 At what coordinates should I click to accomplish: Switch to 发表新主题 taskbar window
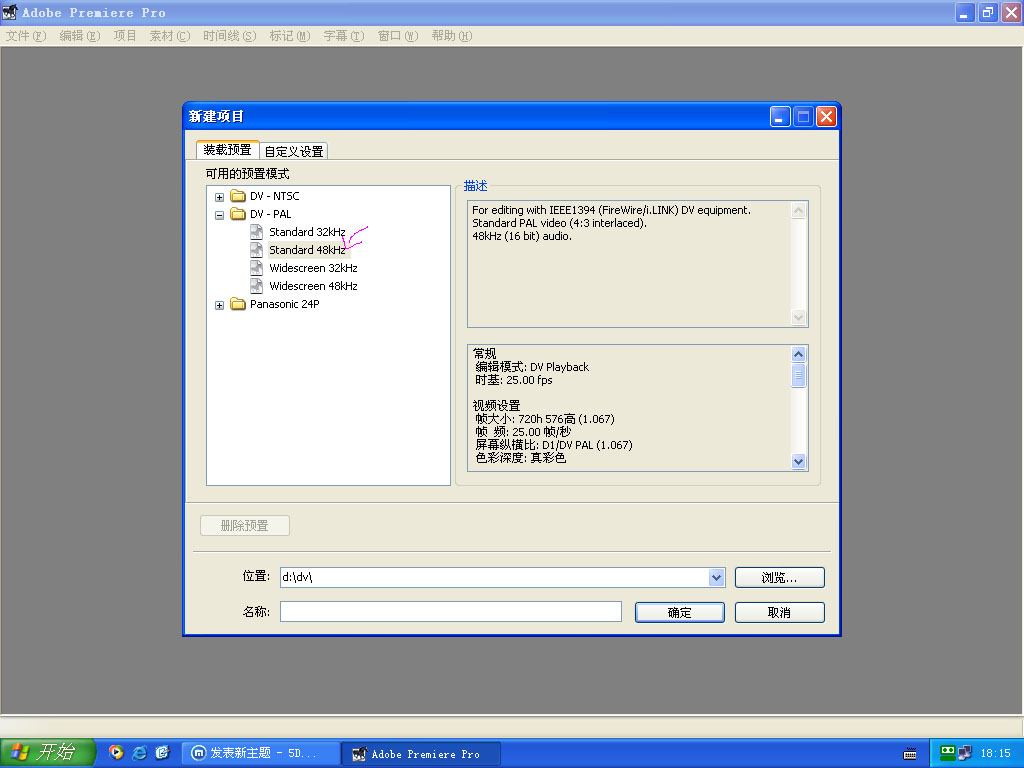point(261,753)
